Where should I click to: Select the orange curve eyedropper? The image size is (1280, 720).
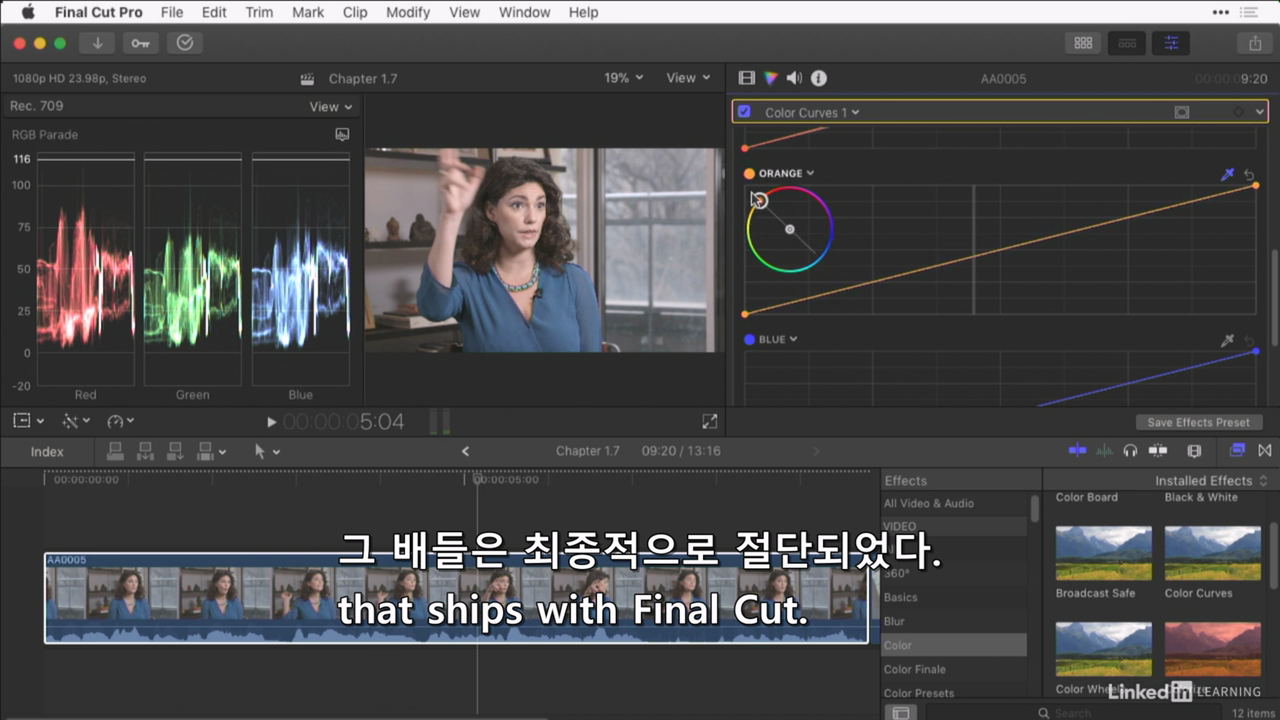(1228, 175)
